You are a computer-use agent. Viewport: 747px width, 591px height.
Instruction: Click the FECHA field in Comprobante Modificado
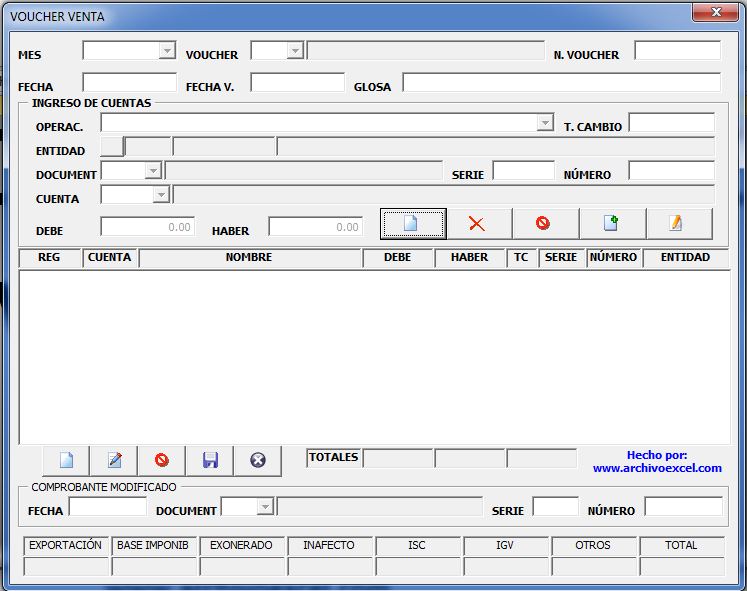point(108,506)
